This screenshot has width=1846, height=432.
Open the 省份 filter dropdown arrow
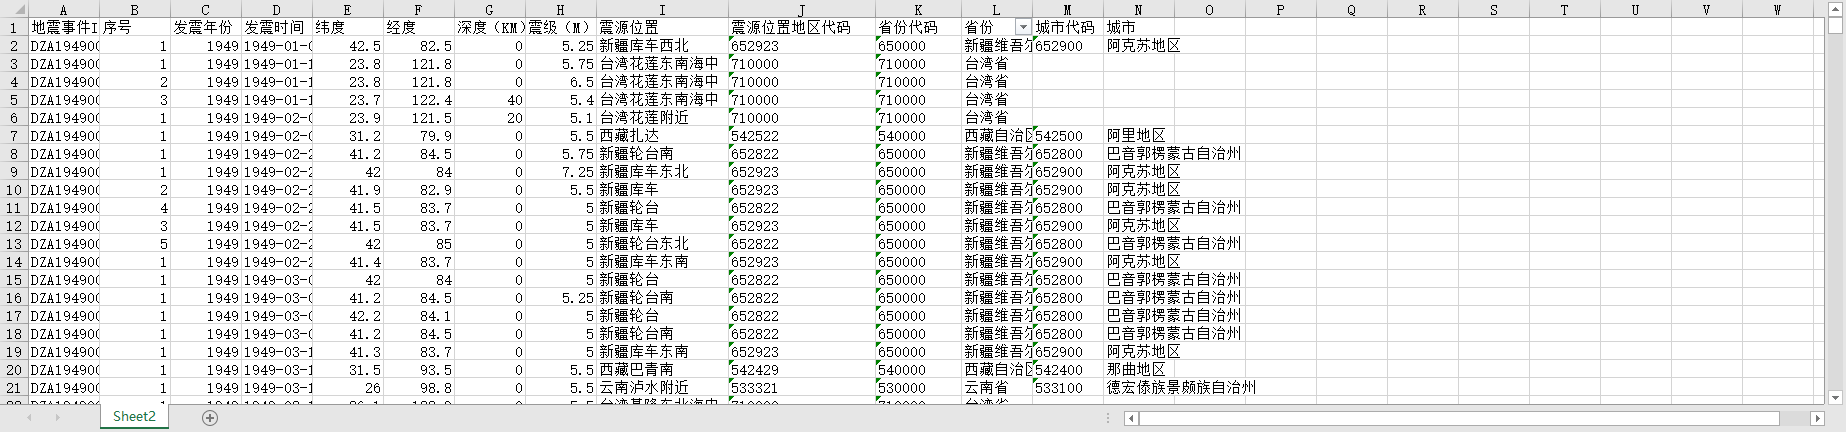pyautogui.click(x=1022, y=27)
